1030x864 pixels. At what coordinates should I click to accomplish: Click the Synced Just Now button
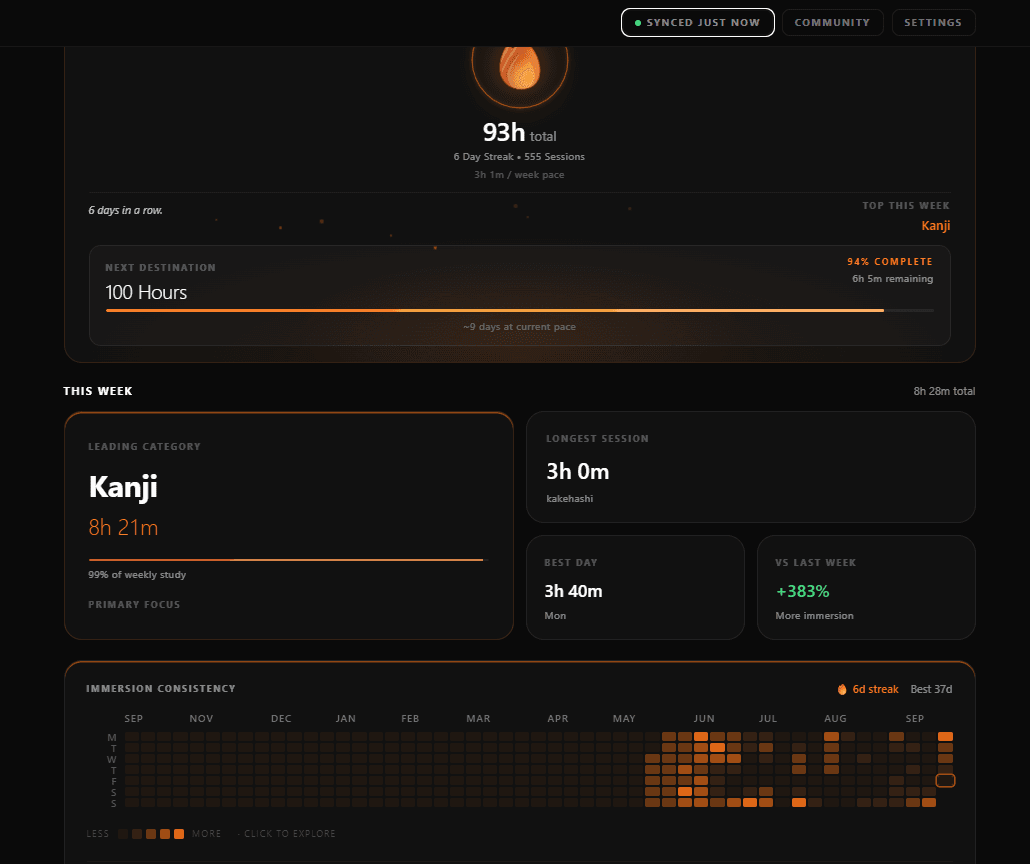[x=698, y=22]
